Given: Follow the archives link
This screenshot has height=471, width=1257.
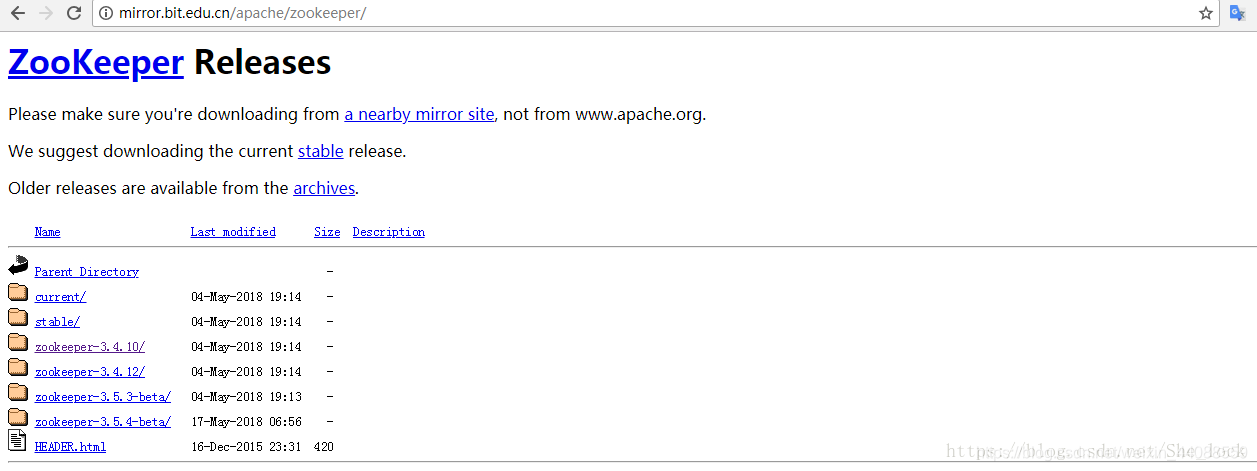Looking at the screenshot, I should (x=324, y=188).
